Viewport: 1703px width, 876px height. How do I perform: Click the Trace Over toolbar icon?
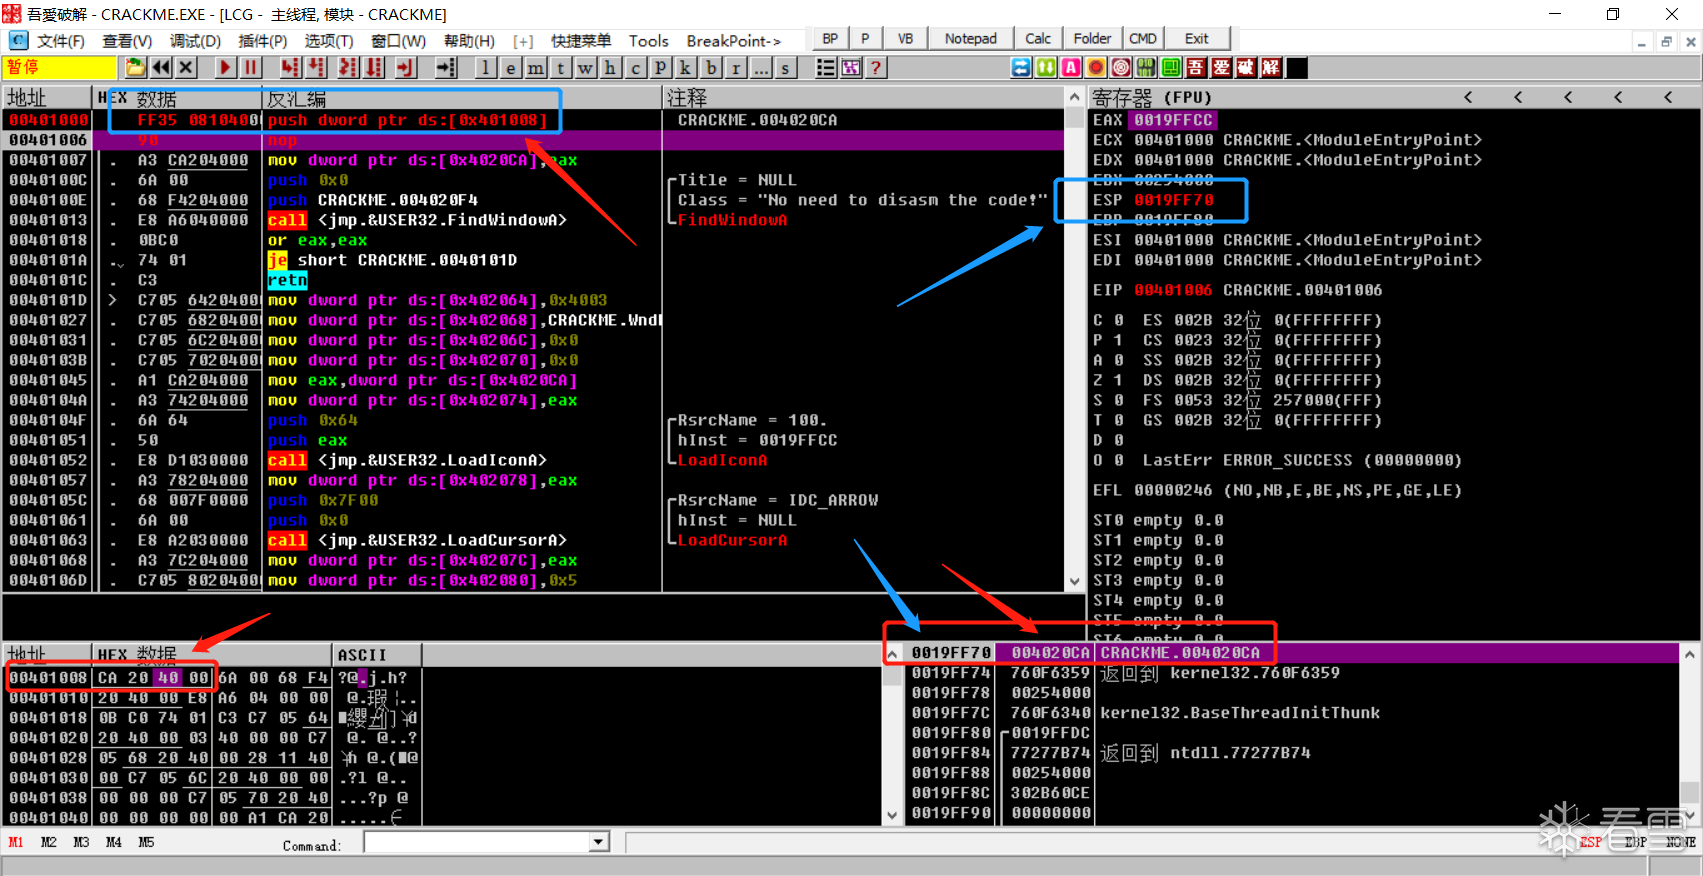click(374, 67)
